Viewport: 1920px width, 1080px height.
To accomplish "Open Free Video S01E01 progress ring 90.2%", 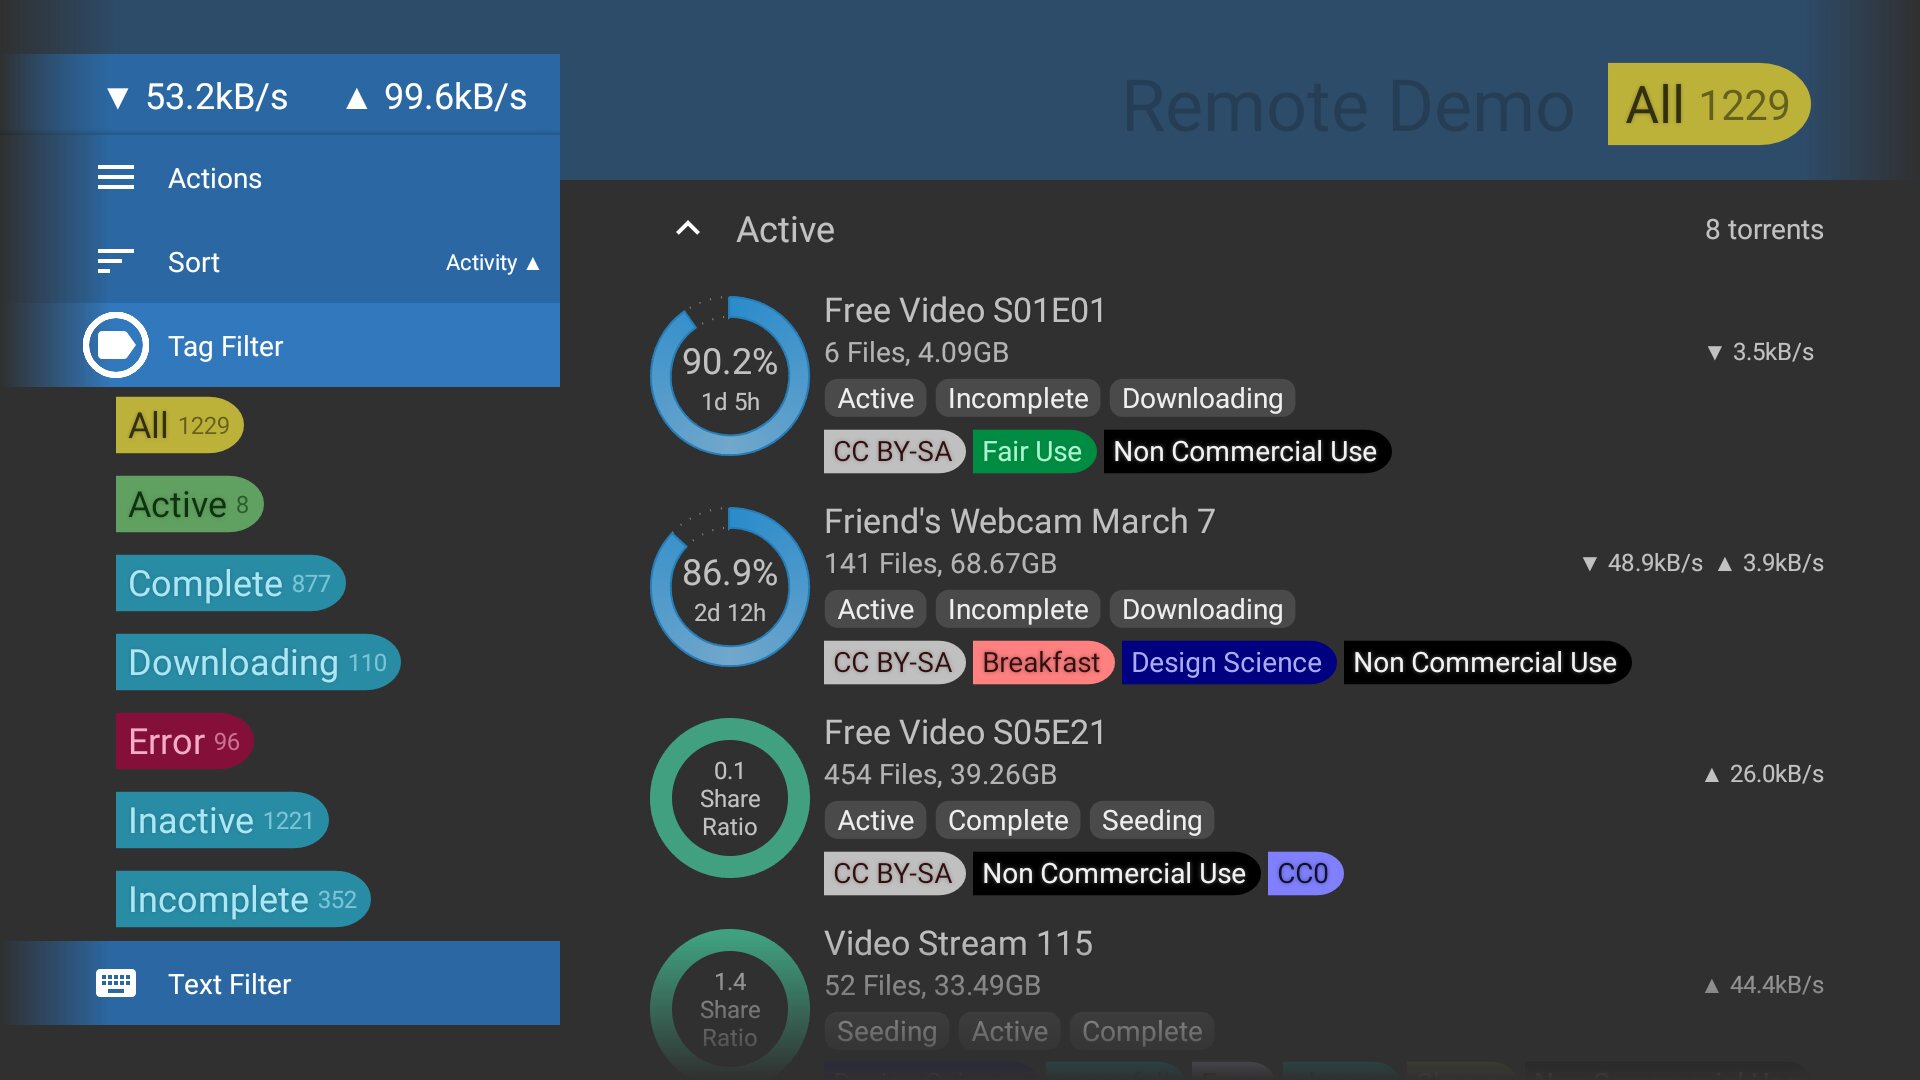I will point(730,376).
